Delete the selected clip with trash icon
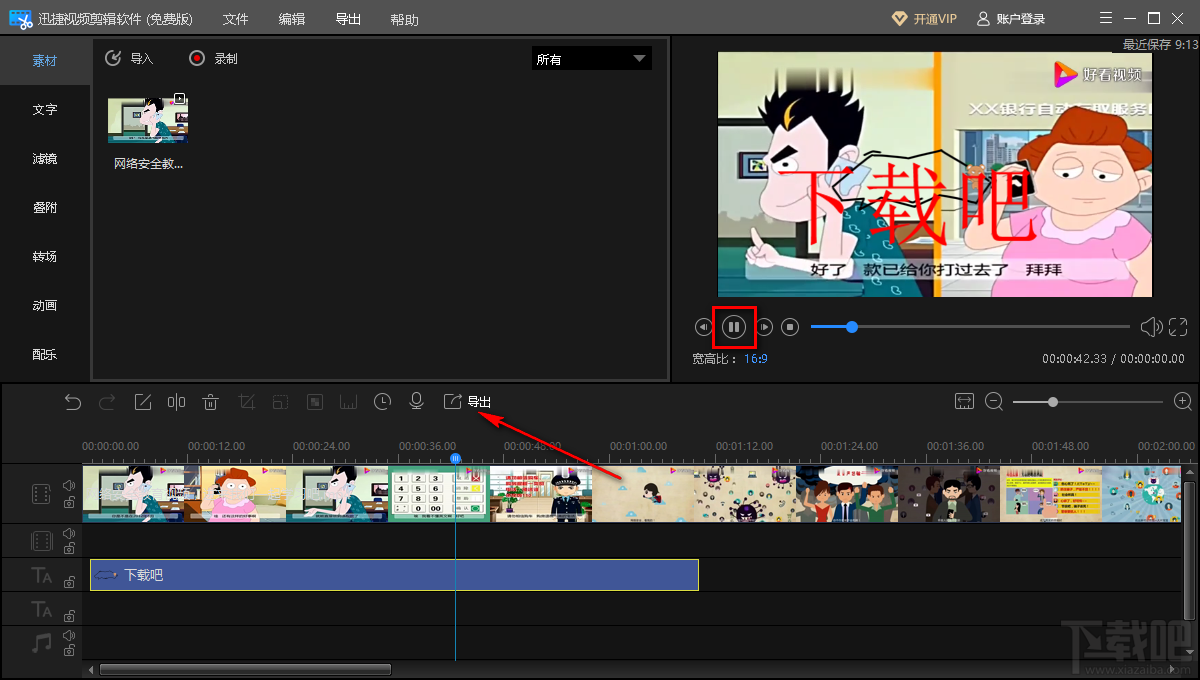 tap(211, 402)
